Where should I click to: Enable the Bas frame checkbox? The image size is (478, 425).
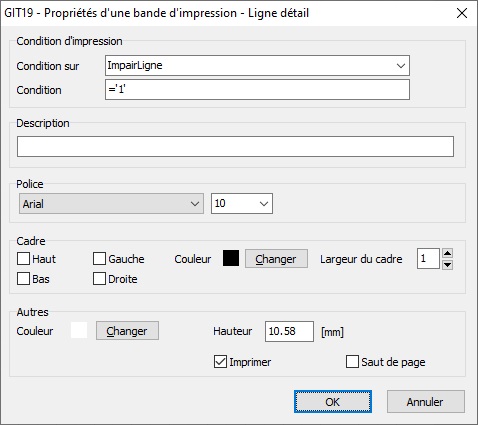click(x=23, y=279)
